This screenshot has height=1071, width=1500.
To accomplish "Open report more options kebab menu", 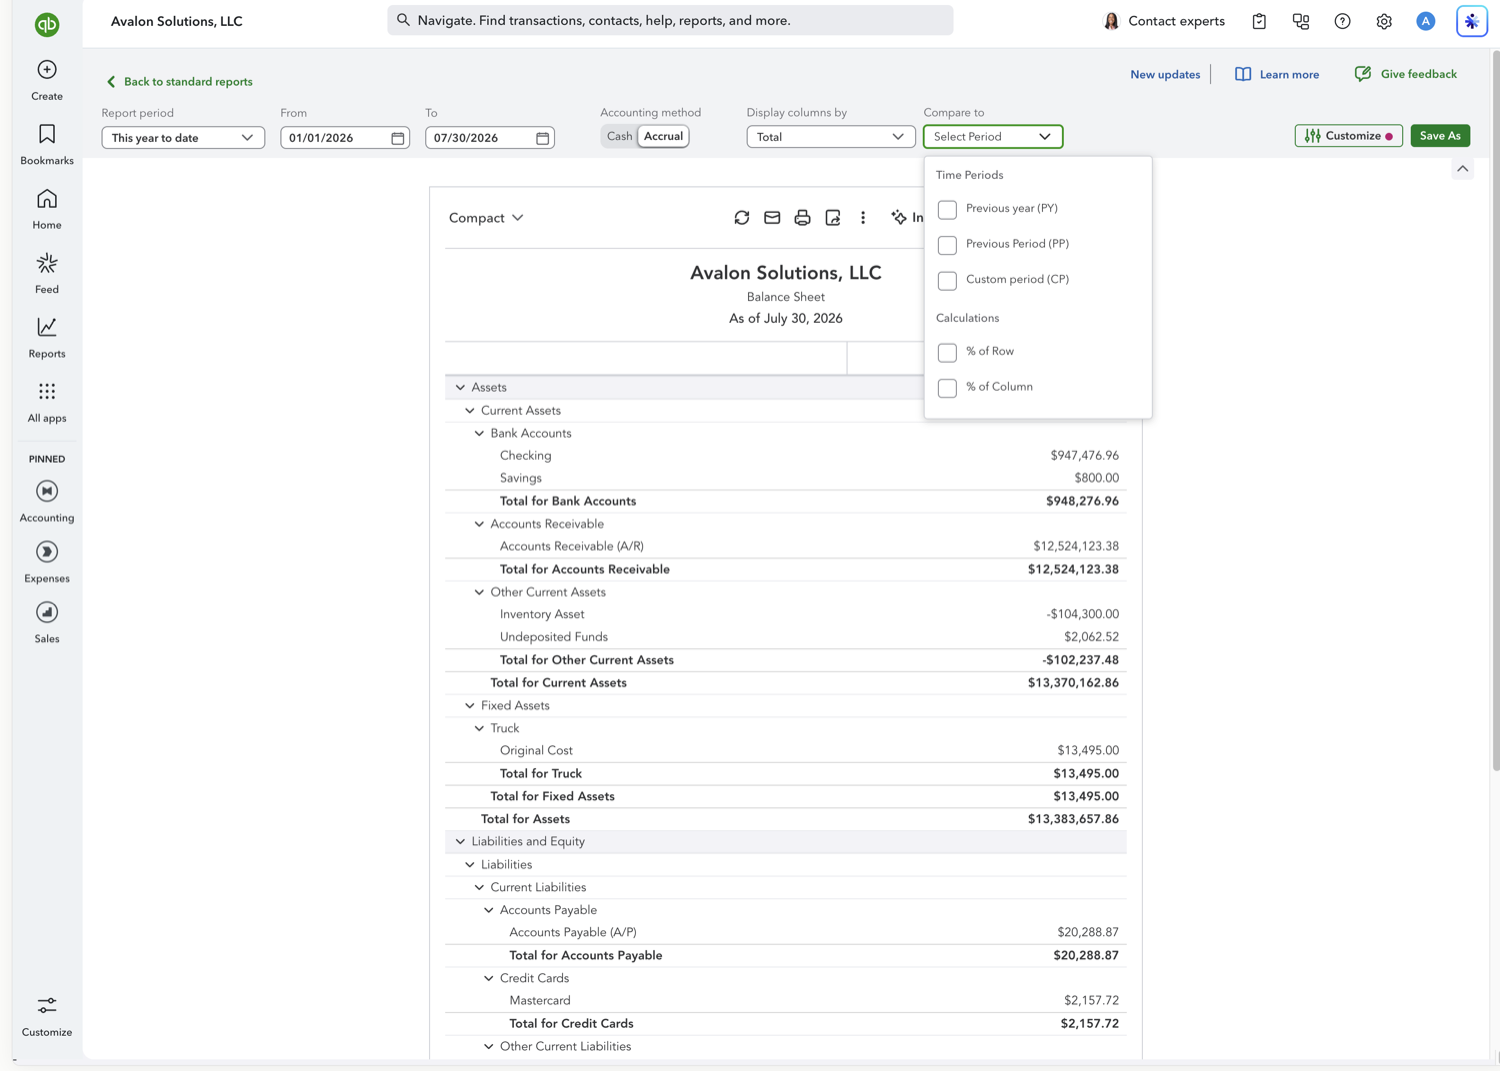I will coord(863,217).
